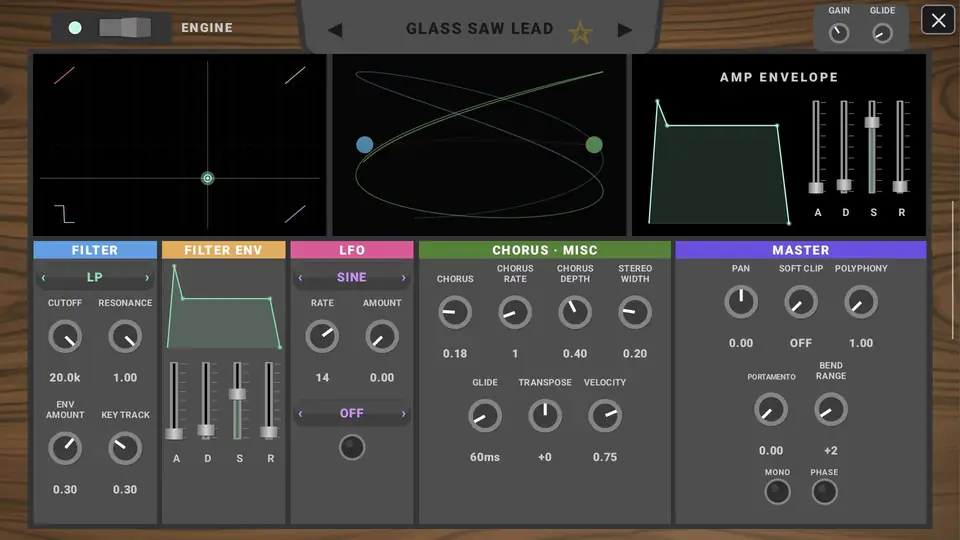Click the green dot oscillator handle
960x540 pixels.
coord(594,145)
